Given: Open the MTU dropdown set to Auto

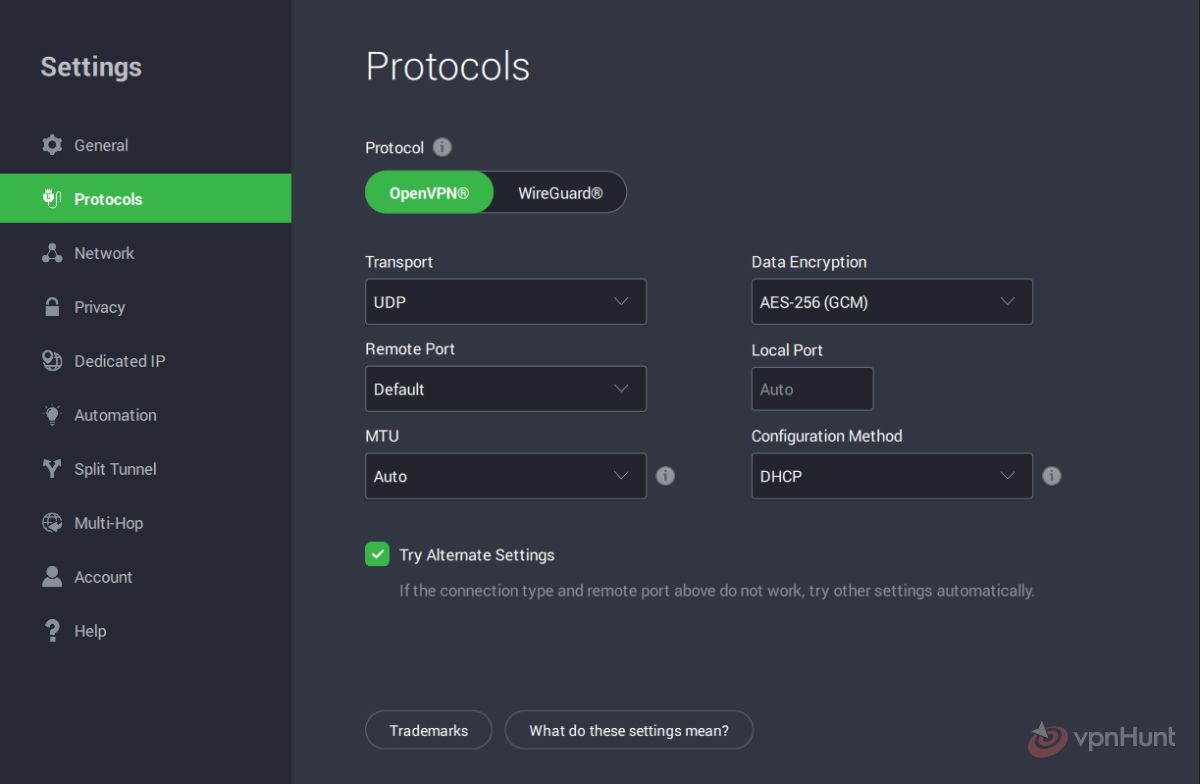Looking at the screenshot, I should (506, 476).
